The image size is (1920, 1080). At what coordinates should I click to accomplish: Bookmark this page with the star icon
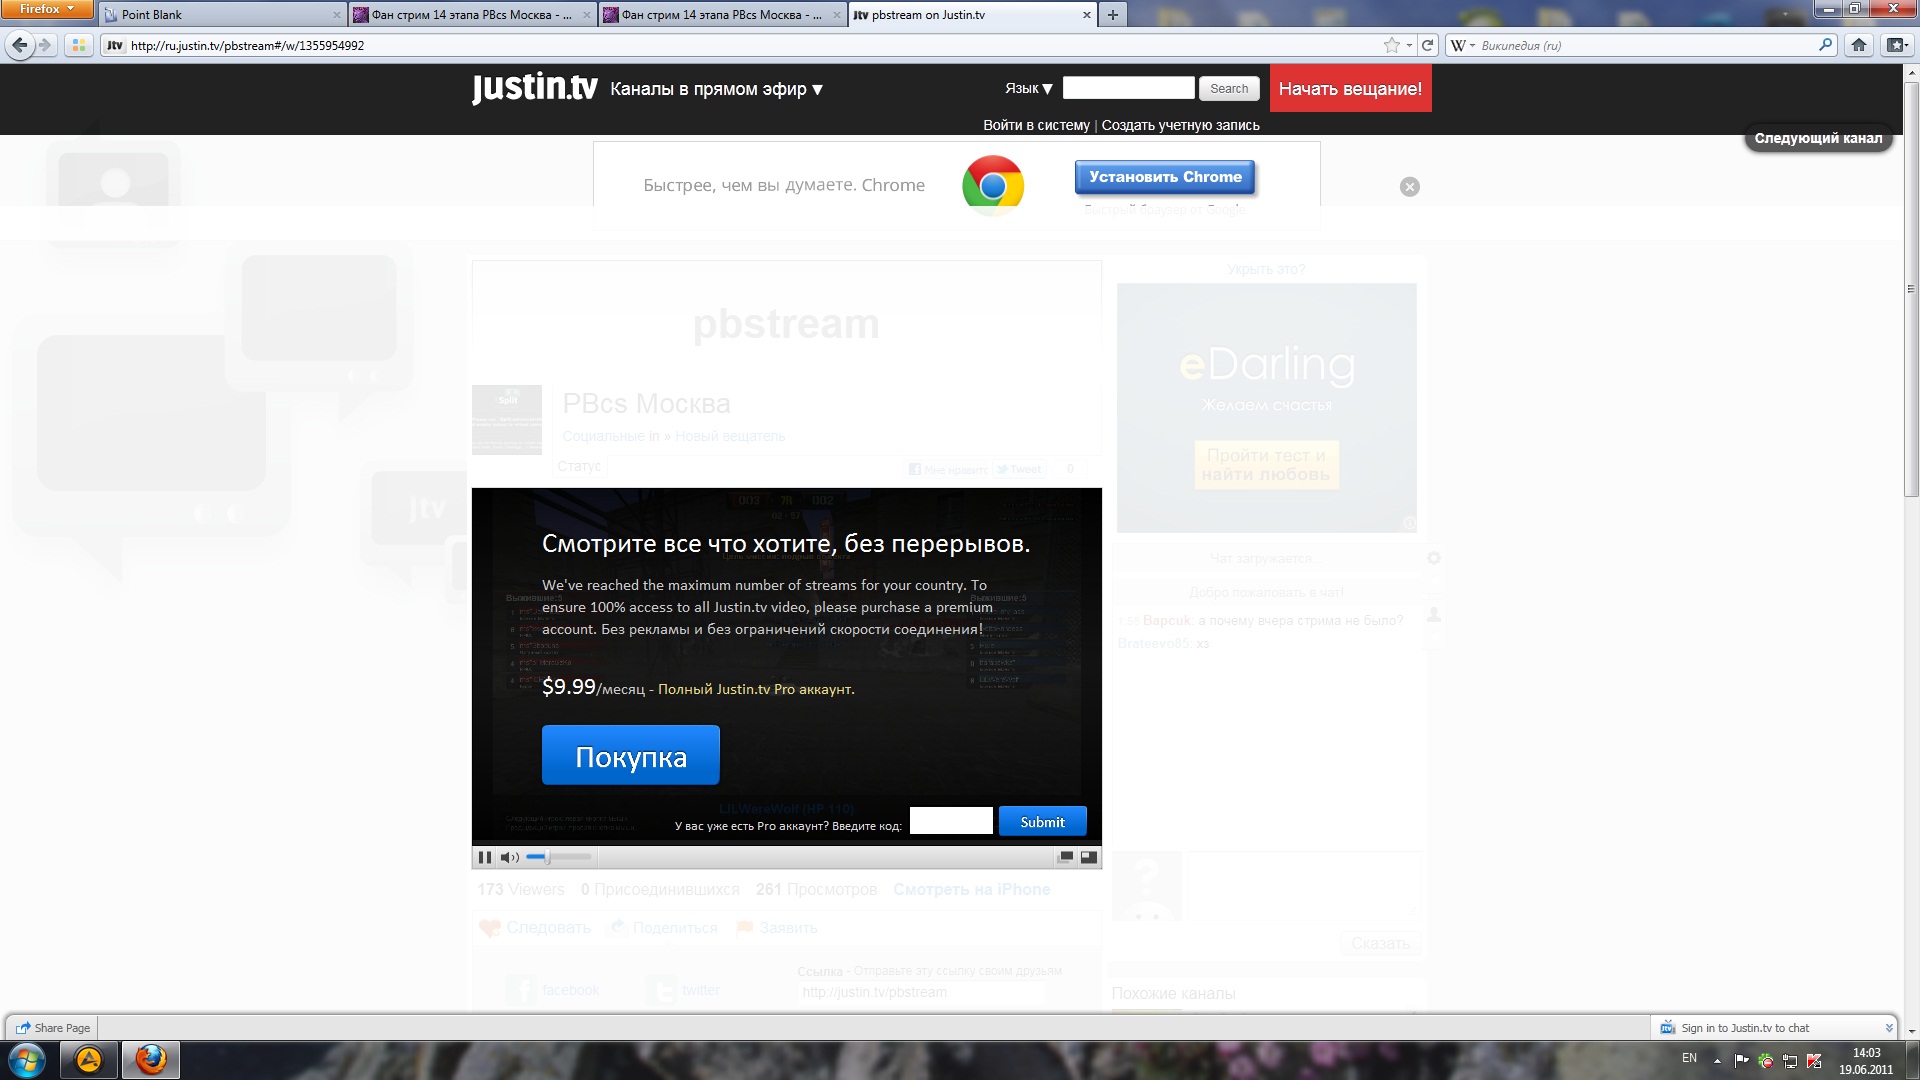coord(1391,45)
